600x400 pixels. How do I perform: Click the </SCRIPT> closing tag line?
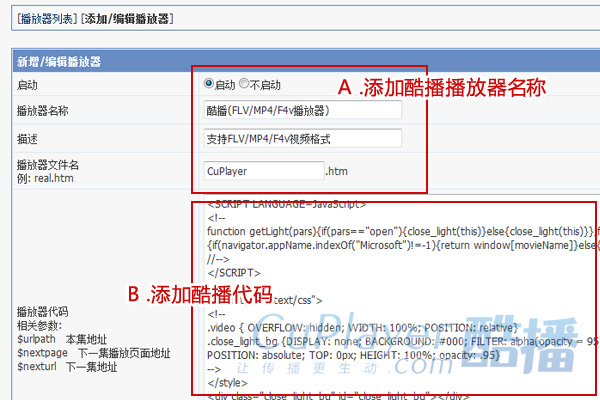click(x=234, y=273)
